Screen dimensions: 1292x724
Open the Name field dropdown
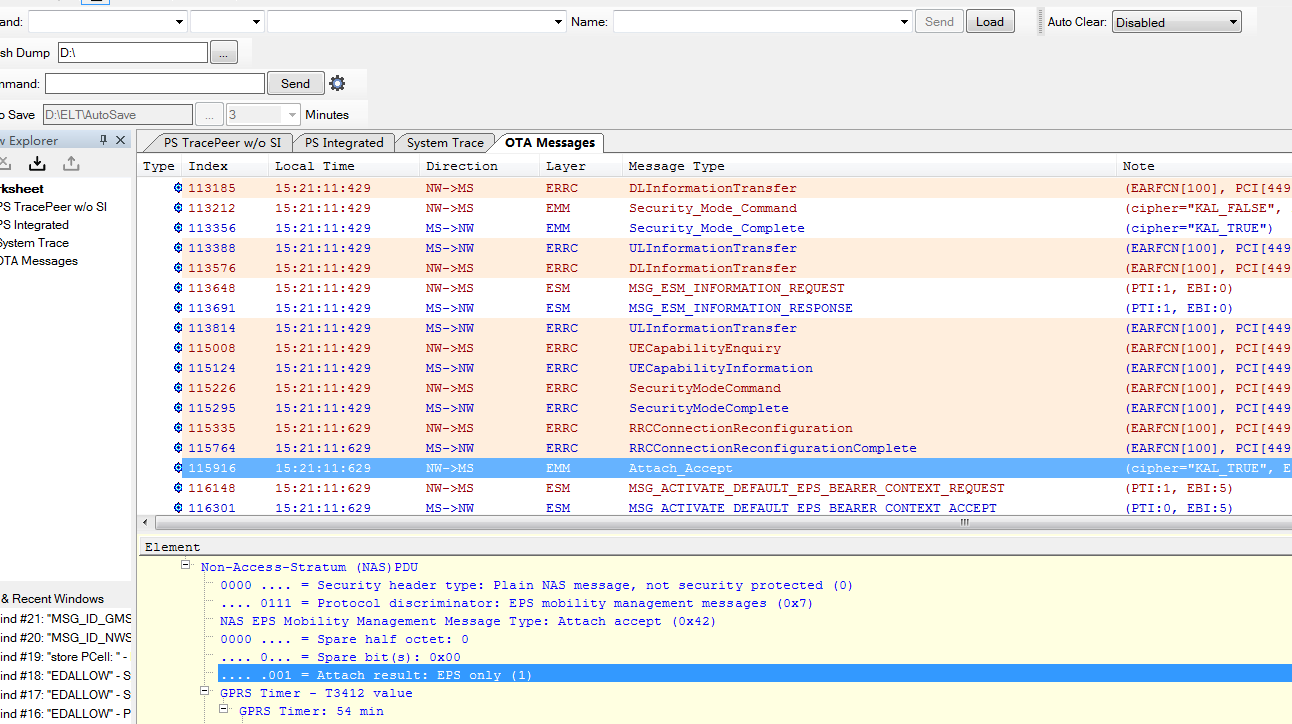tap(903, 21)
